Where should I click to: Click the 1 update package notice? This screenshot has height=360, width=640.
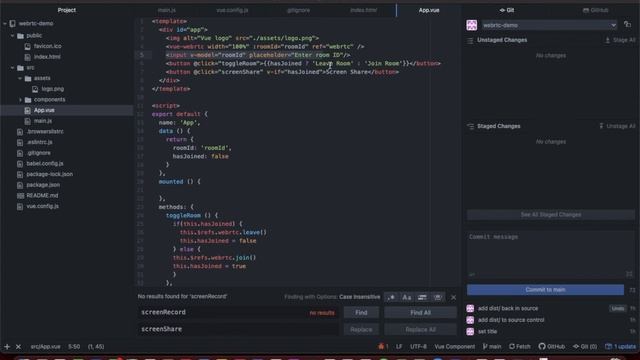point(620,347)
